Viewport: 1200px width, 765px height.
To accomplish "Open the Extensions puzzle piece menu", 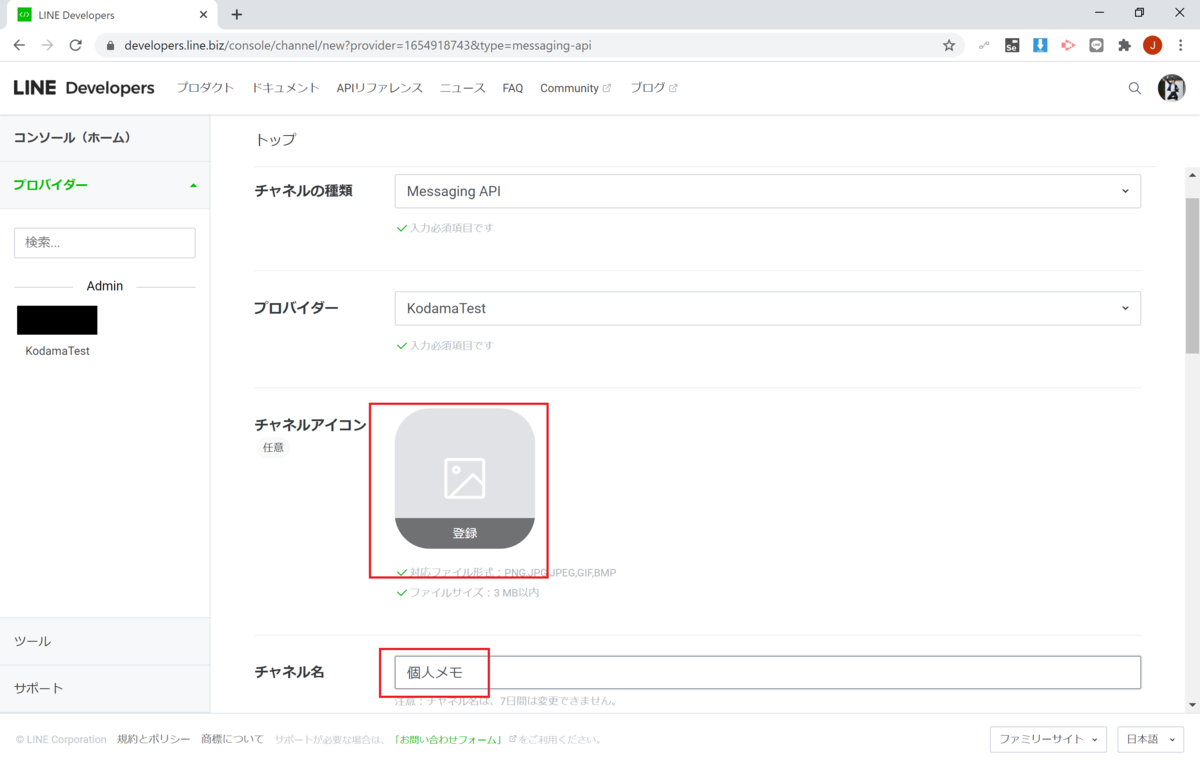I will click(1124, 45).
